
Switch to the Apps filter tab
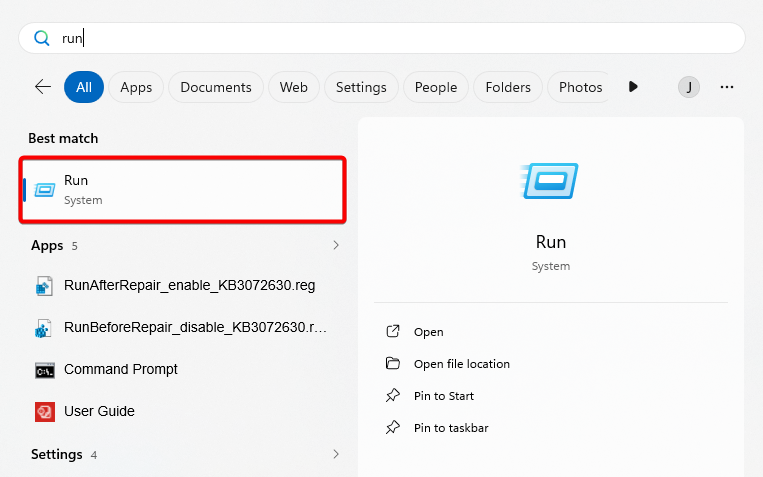pyautogui.click(x=136, y=87)
